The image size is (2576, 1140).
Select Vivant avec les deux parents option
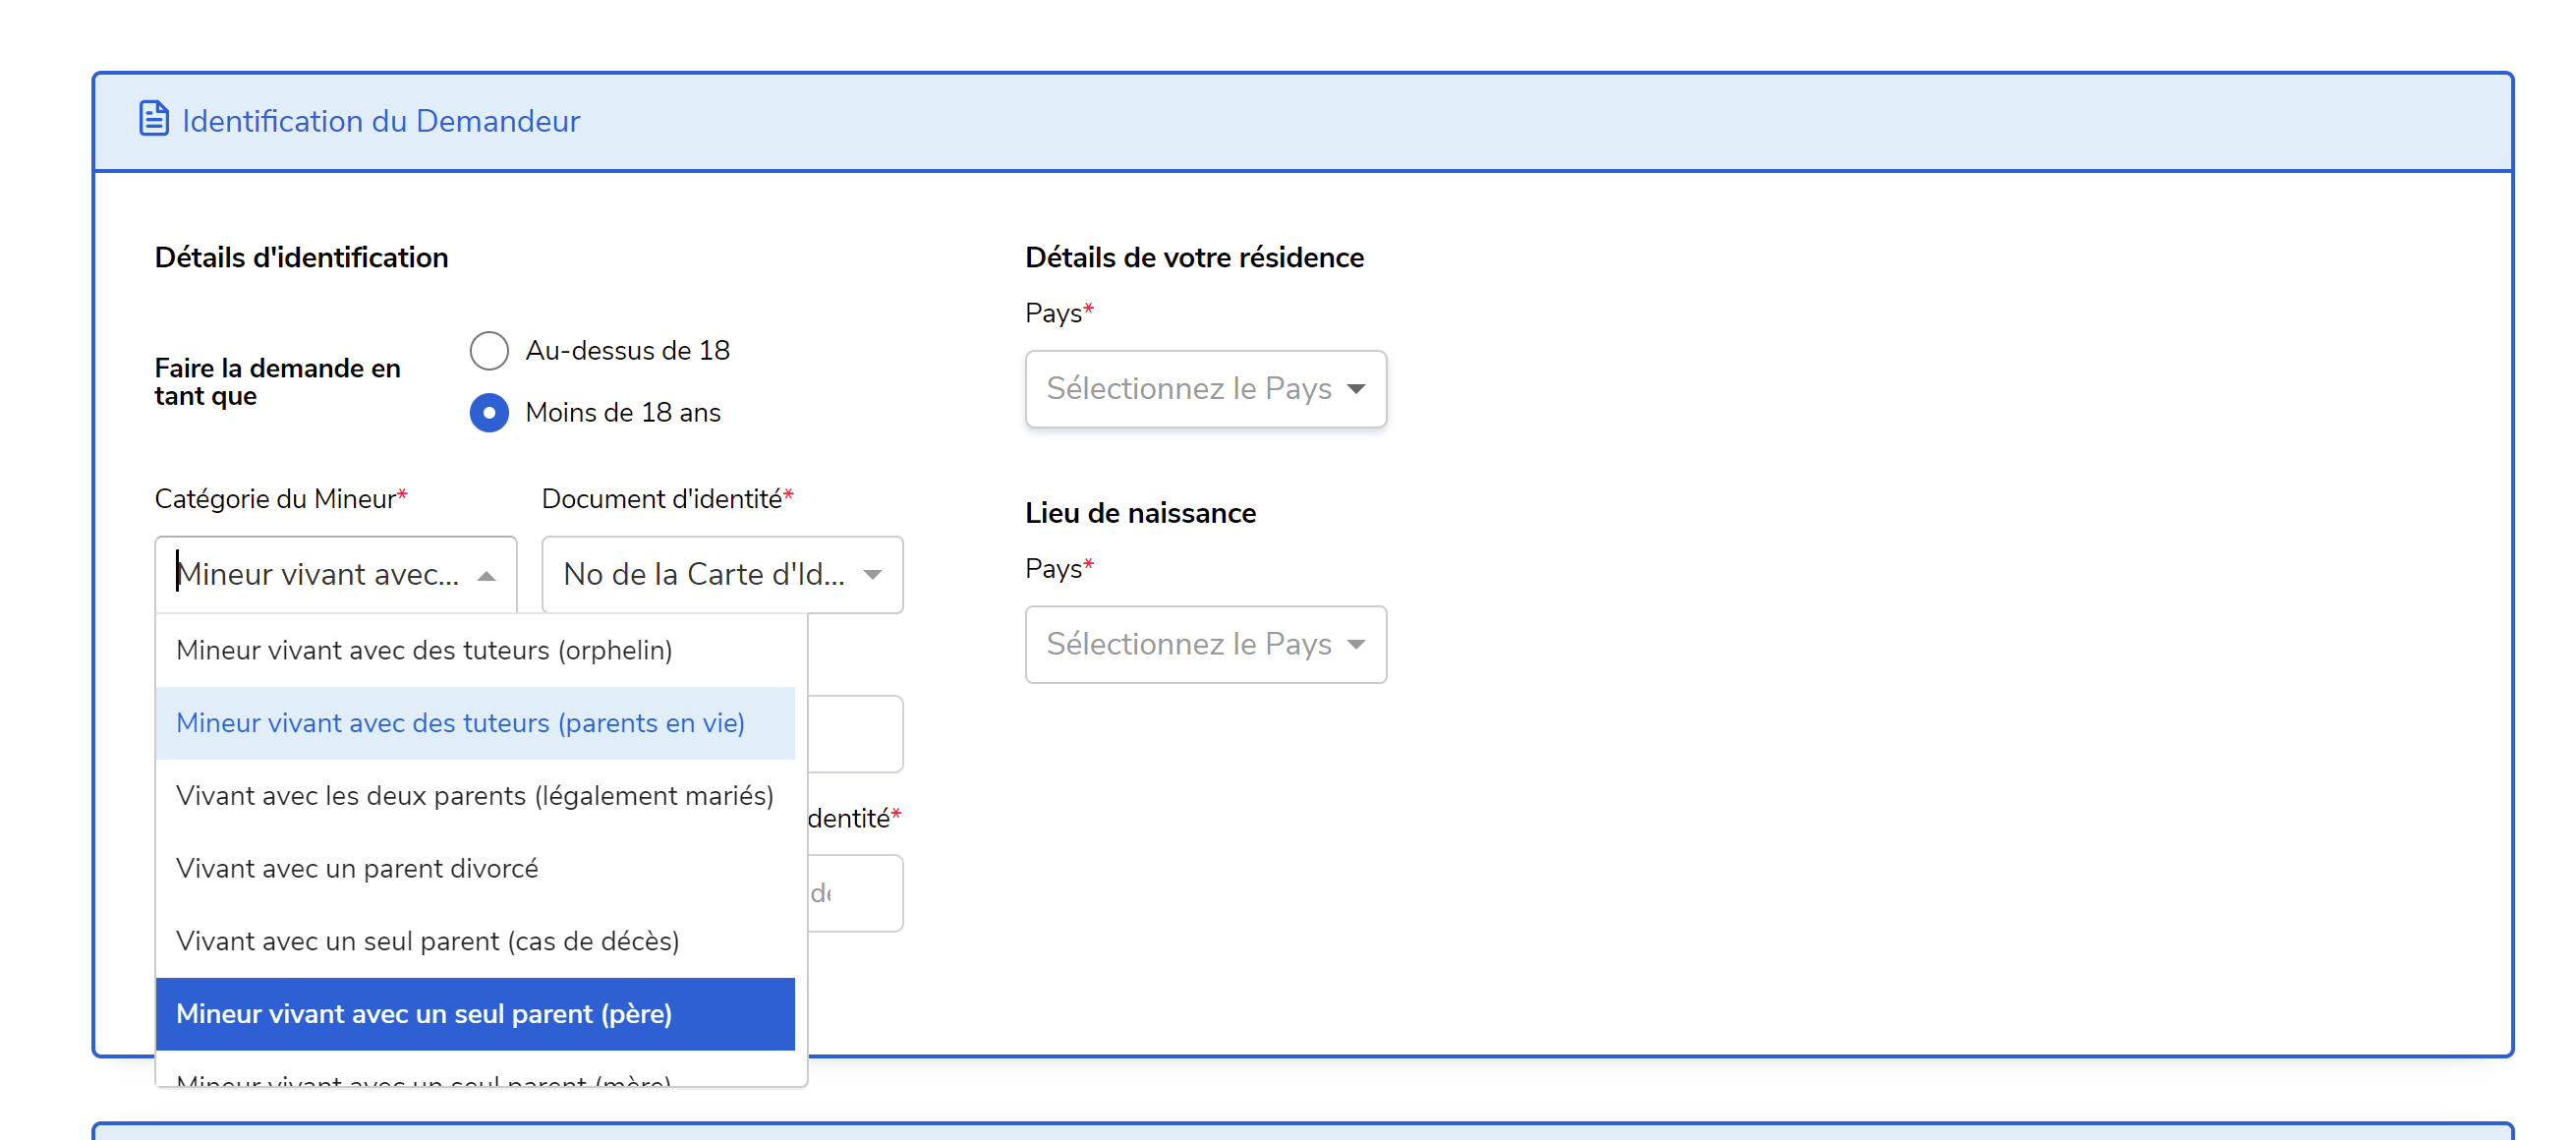(x=474, y=796)
